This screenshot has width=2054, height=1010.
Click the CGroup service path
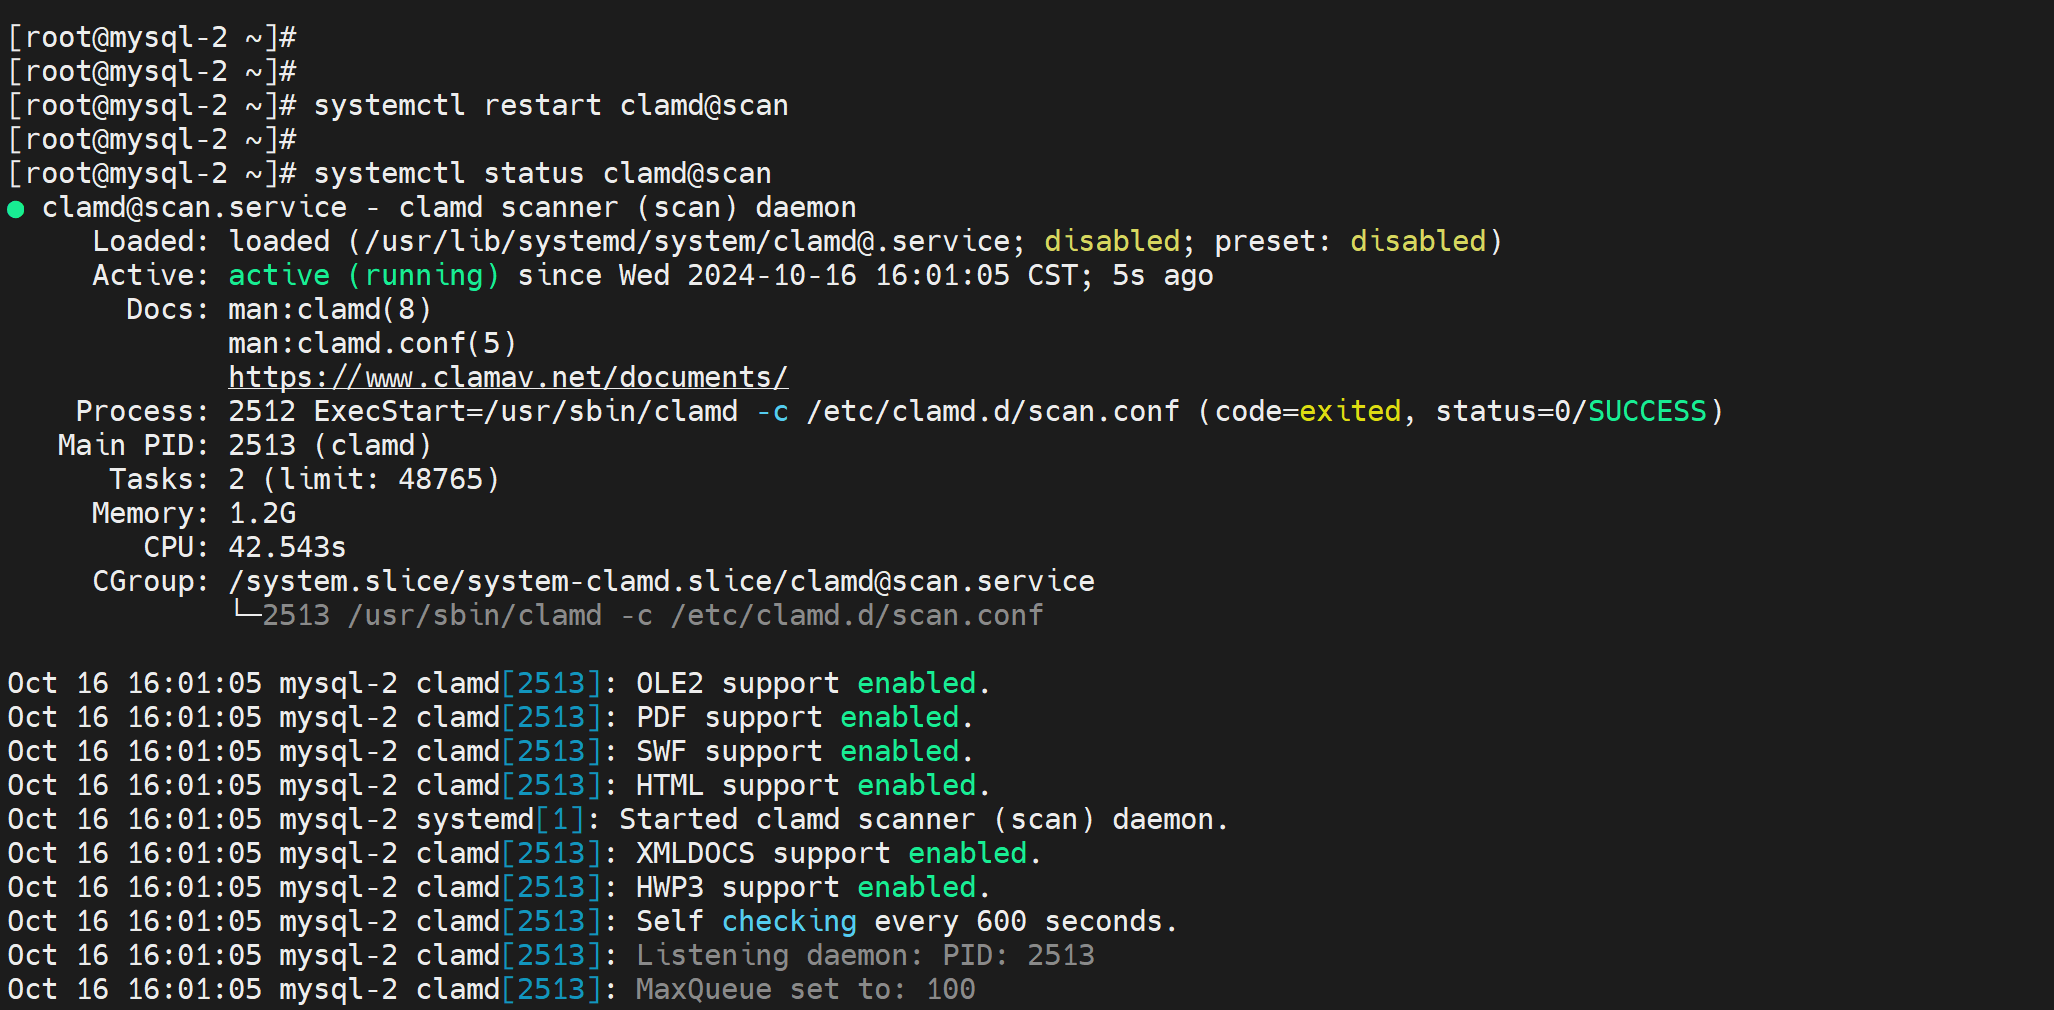tap(661, 581)
